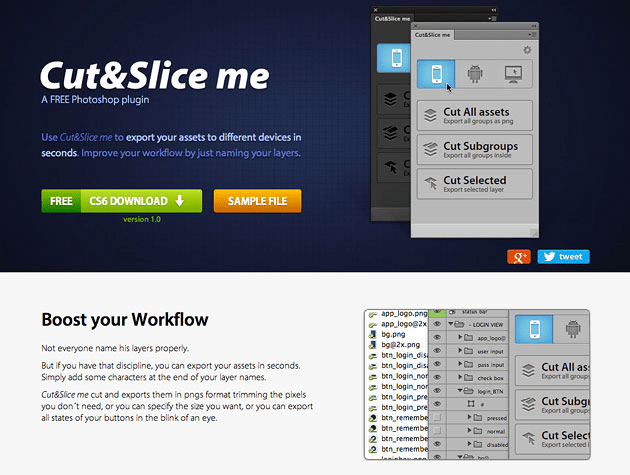Image resolution: width=630 pixels, height=475 pixels.
Task: Click the 'version 1.0' label
Action: pyautogui.click(x=142, y=219)
